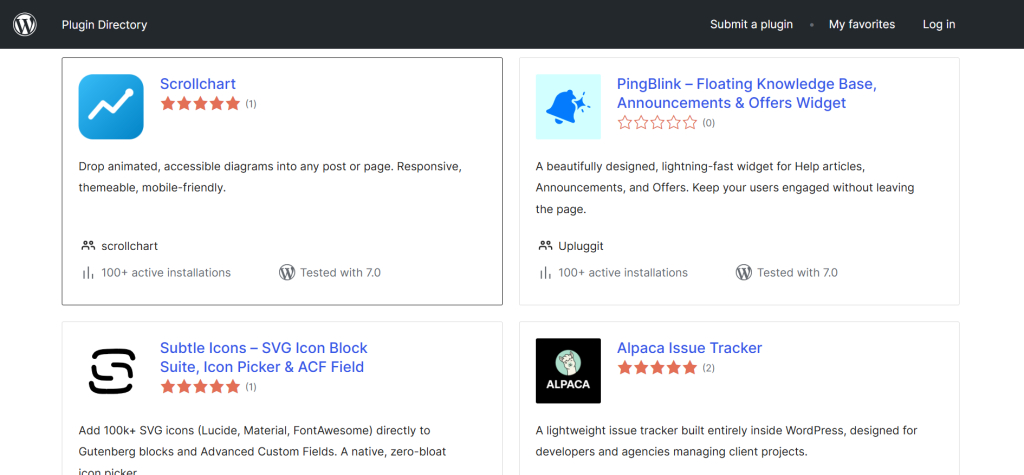Open Subtle Icons SVG Icon Block link

(264, 357)
